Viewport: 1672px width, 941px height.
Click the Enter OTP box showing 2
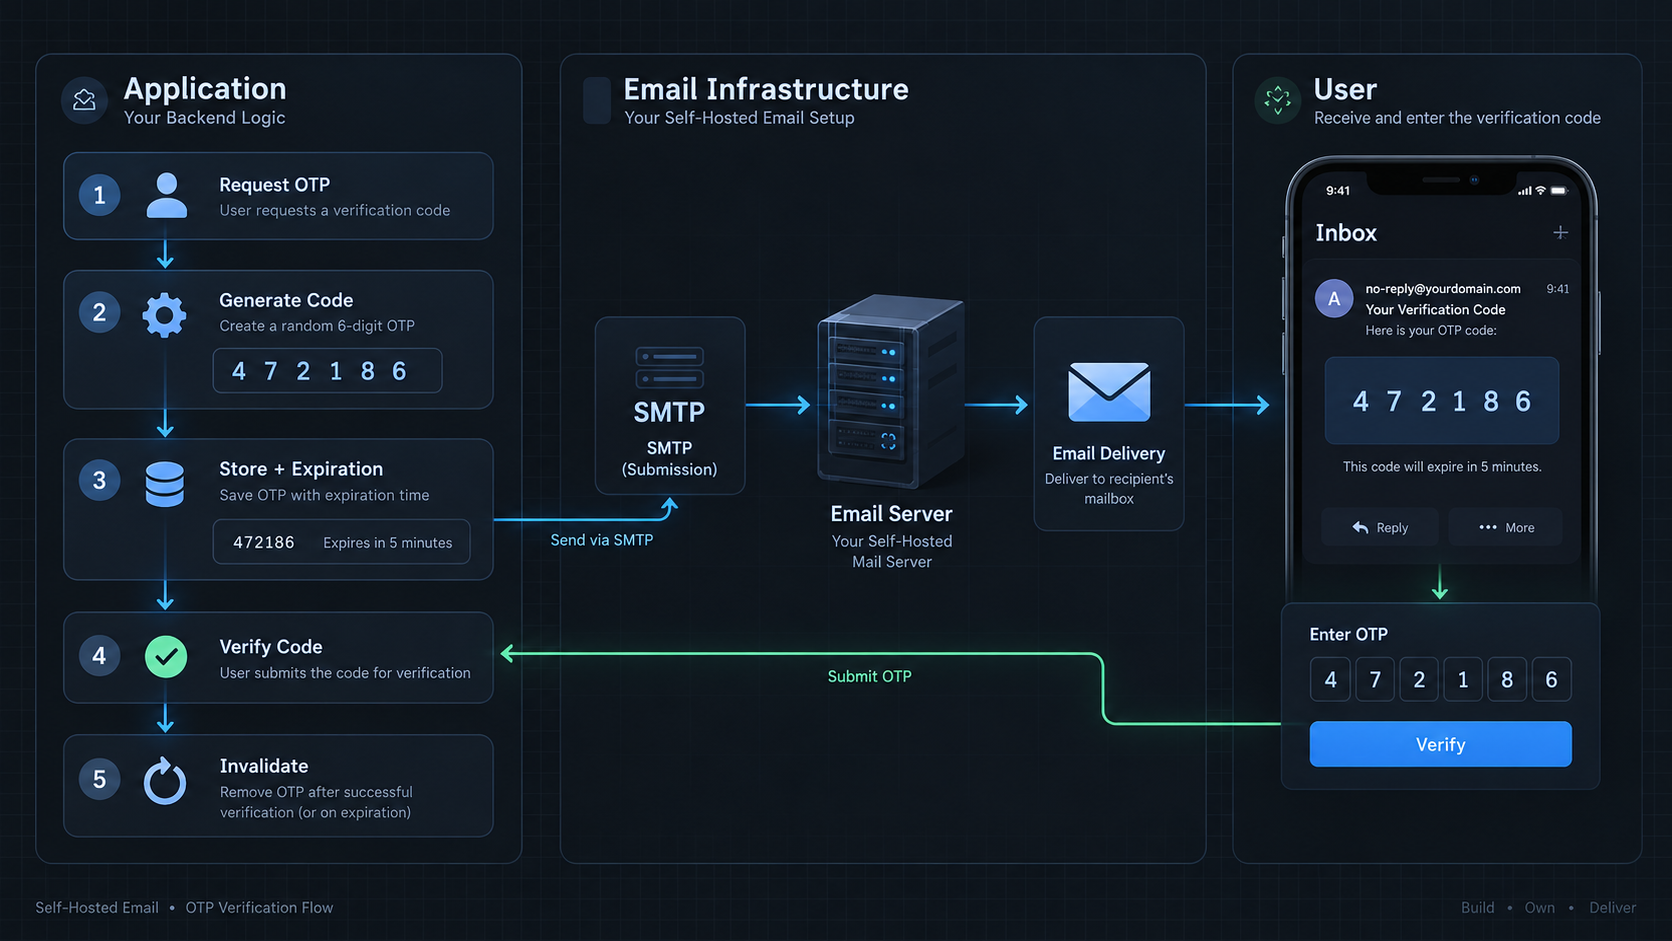point(1419,680)
